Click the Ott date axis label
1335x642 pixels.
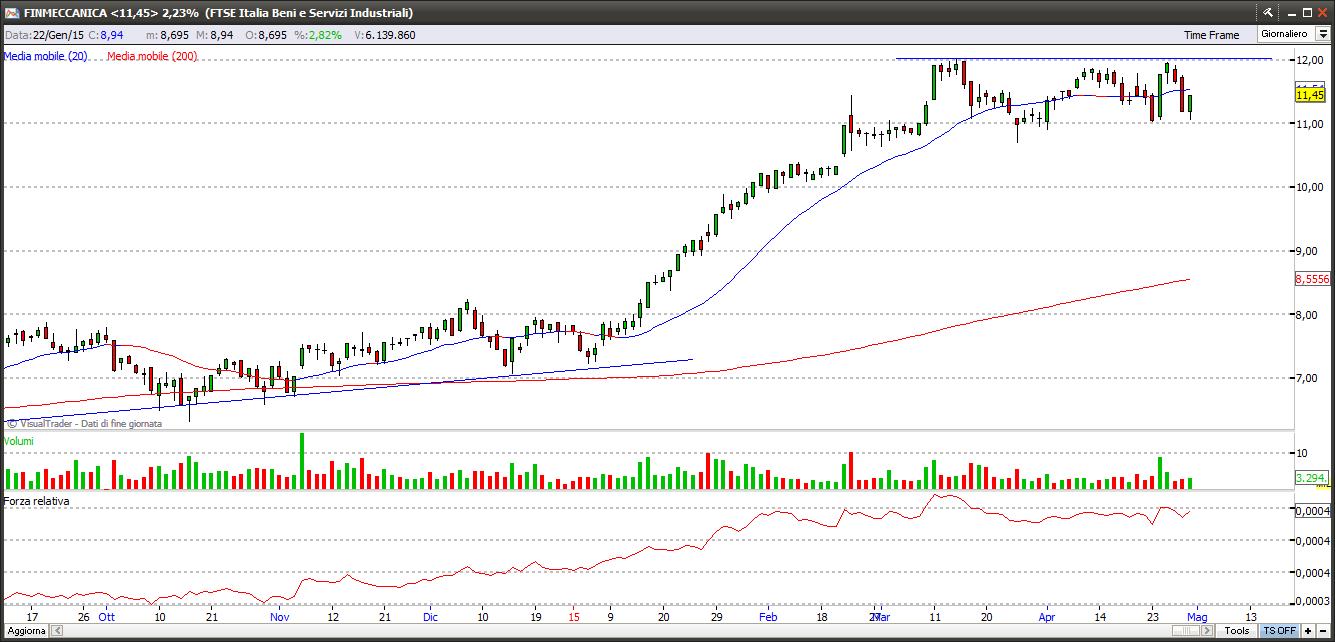(107, 617)
